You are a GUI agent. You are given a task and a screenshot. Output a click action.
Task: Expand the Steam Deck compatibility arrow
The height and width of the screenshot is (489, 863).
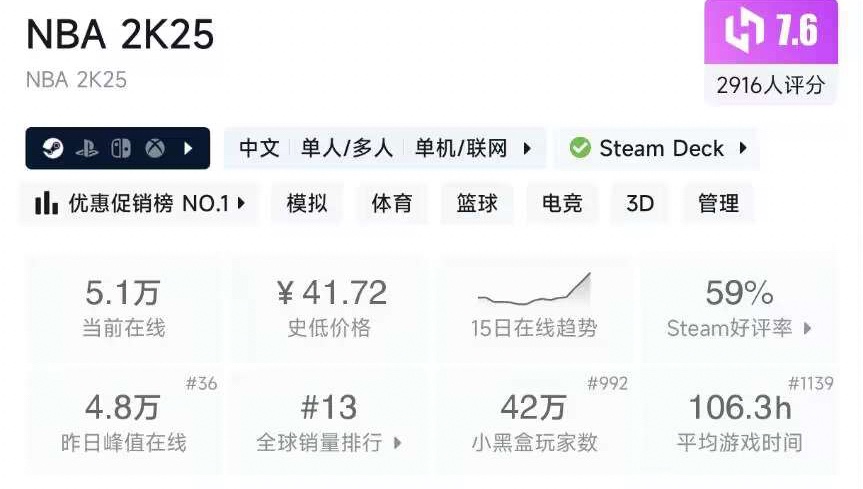pos(743,148)
